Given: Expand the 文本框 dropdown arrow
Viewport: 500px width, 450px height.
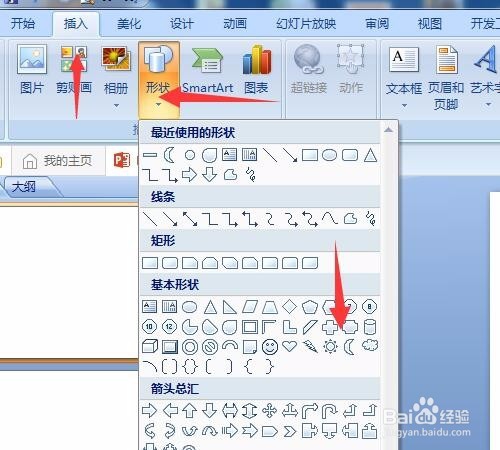Looking at the screenshot, I should coord(404,106).
